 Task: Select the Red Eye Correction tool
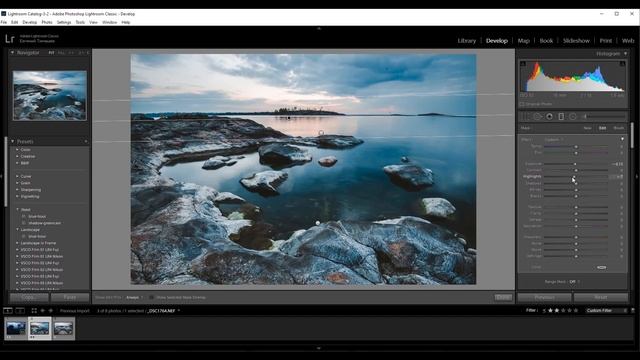tap(549, 117)
